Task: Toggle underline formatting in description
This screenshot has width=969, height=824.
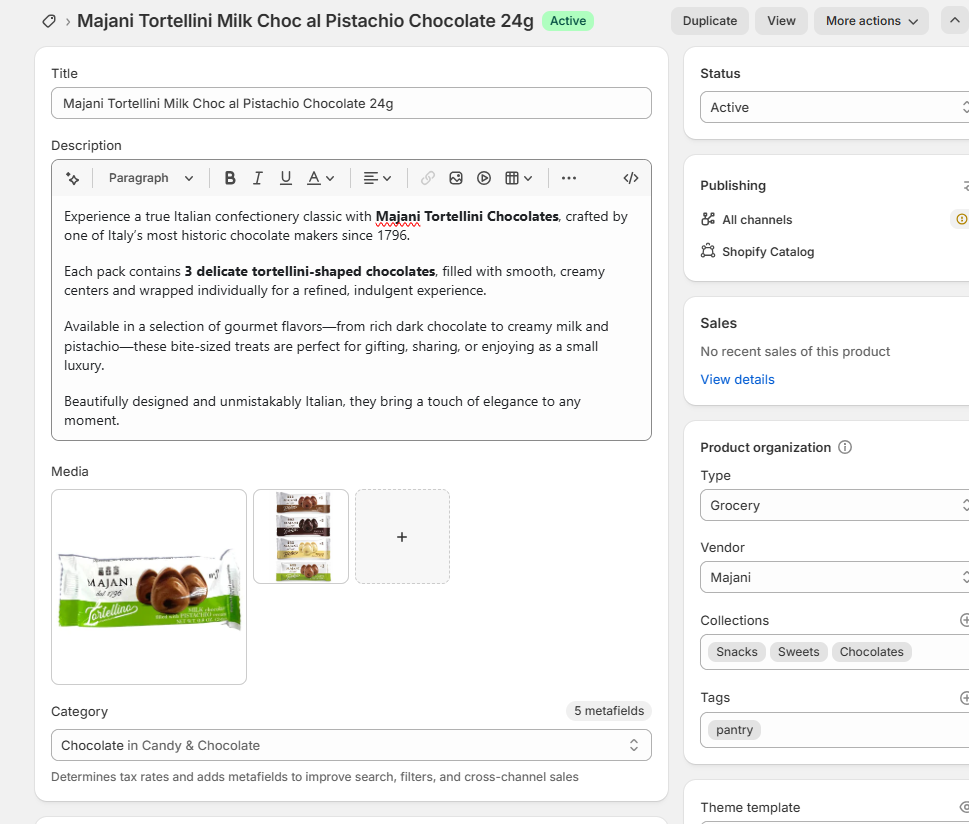Action: coord(286,179)
